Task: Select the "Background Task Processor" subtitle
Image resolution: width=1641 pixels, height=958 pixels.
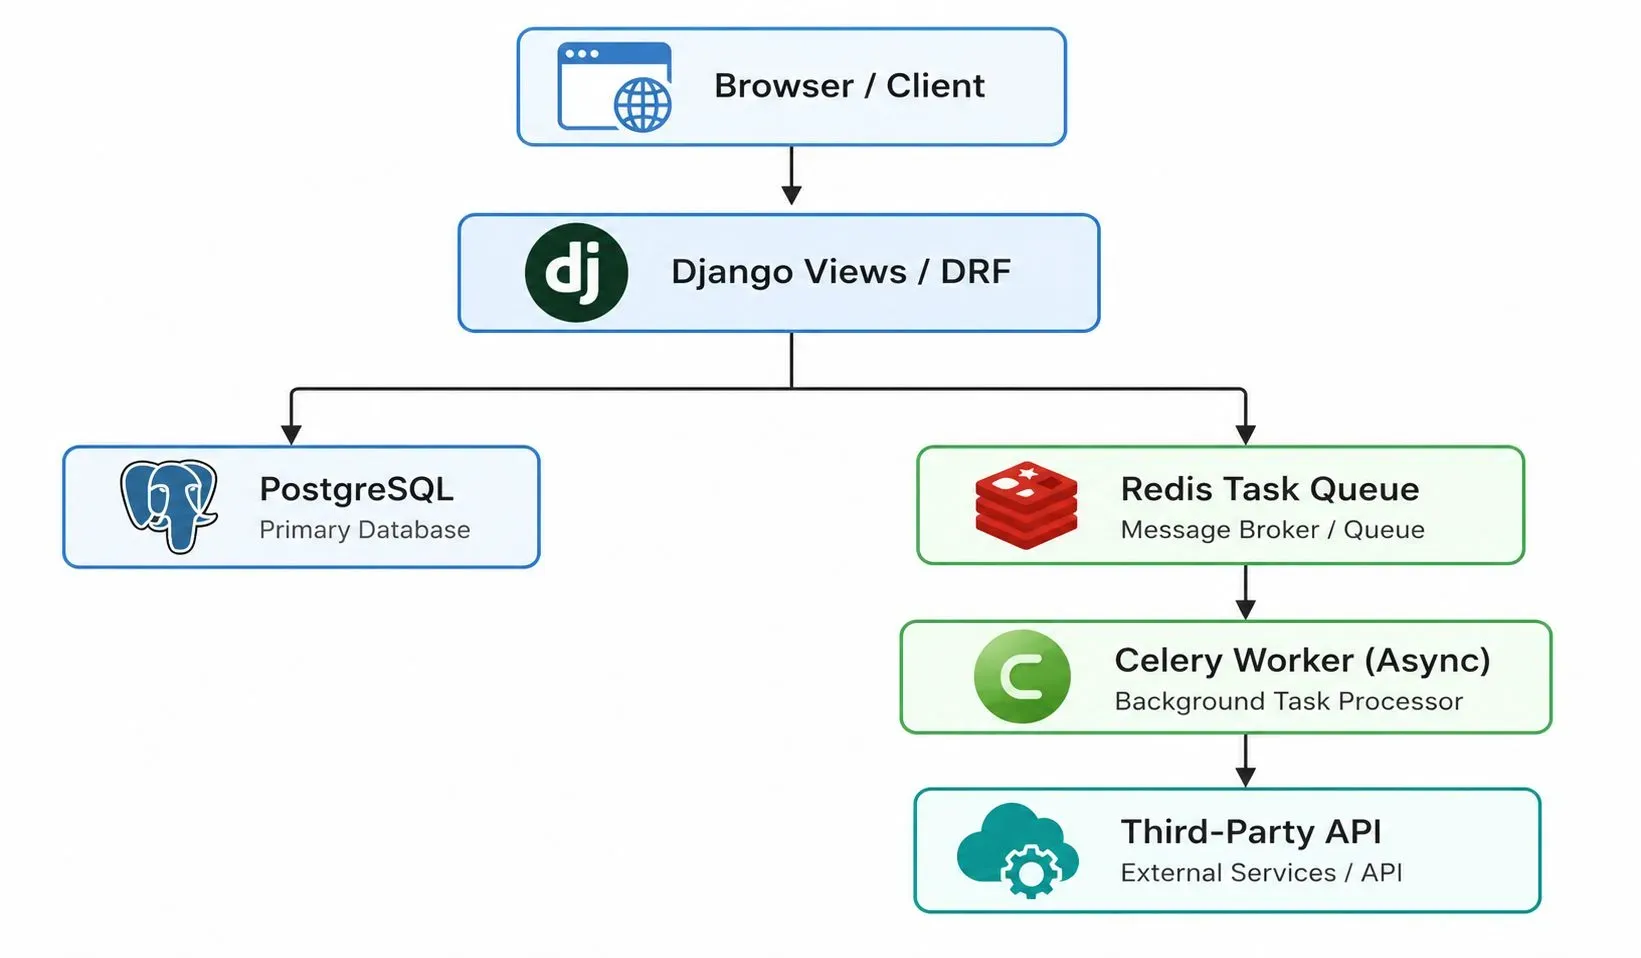Action: (1288, 701)
